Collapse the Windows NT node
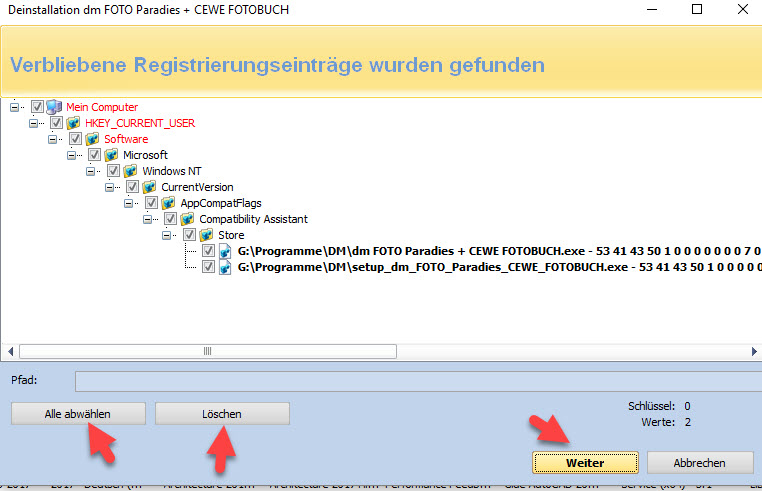 [x=90, y=171]
